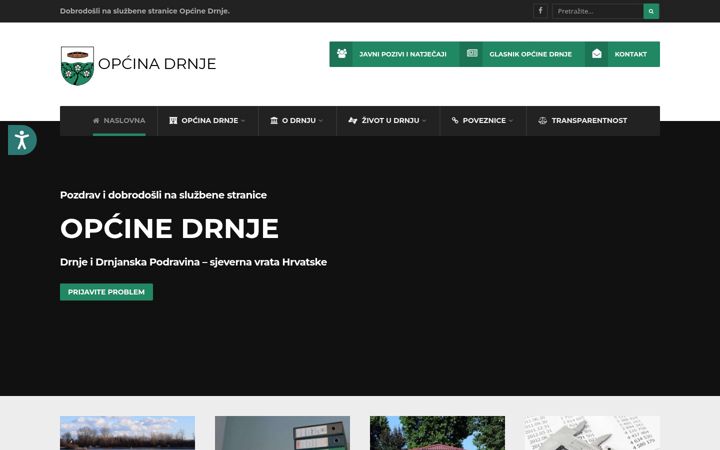720x450 pixels.
Task: Open the river landscape thumbnail
Action: pyautogui.click(x=127, y=433)
